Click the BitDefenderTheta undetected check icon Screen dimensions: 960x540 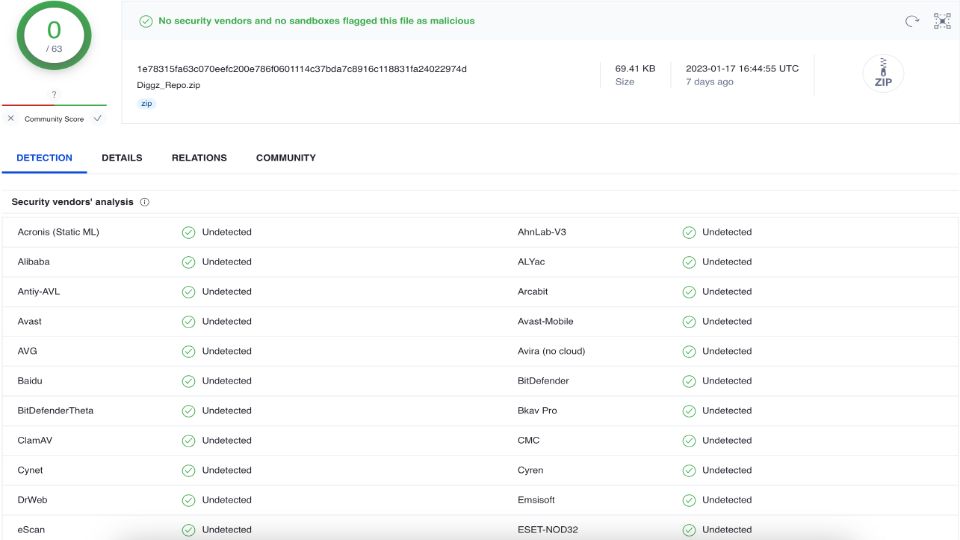click(189, 411)
